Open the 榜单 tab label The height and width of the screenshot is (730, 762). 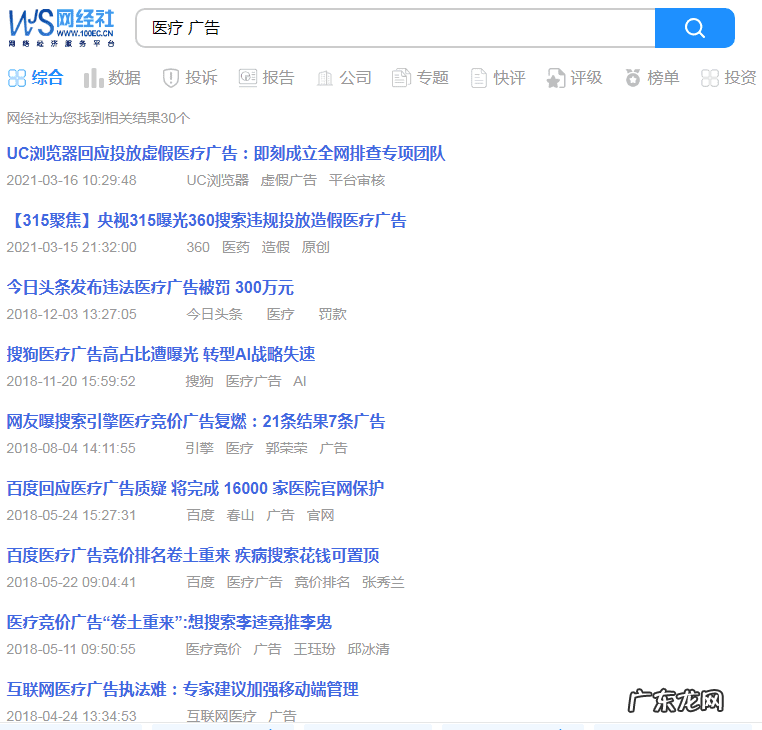[663, 78]
